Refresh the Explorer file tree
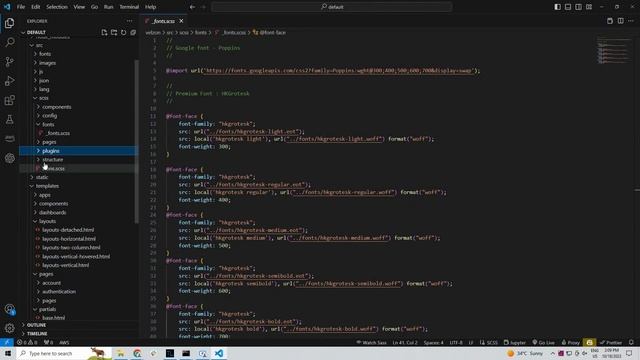Image resolution: width=640 pixels, height=360 pixels. pos(123,32)
